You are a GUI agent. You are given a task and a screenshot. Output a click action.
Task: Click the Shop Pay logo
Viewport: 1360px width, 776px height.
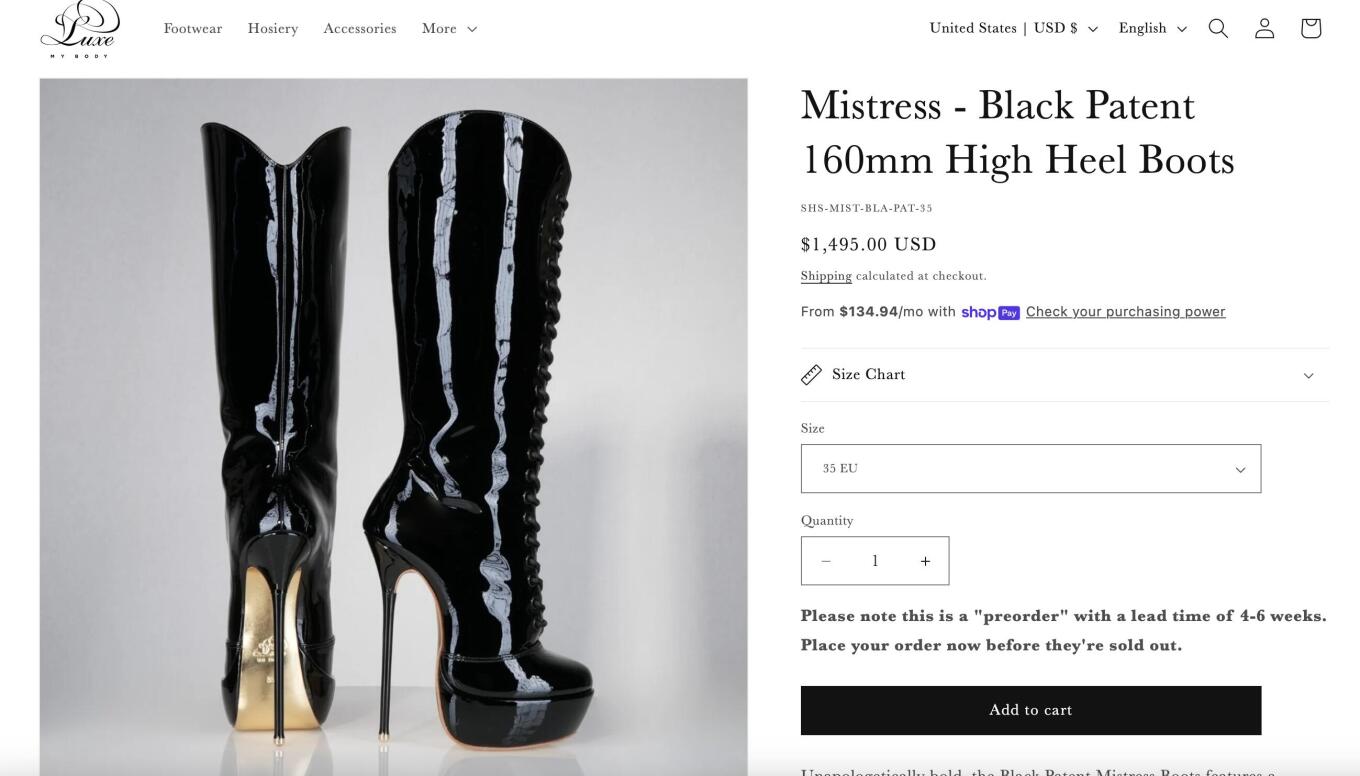tap(990, 312)
